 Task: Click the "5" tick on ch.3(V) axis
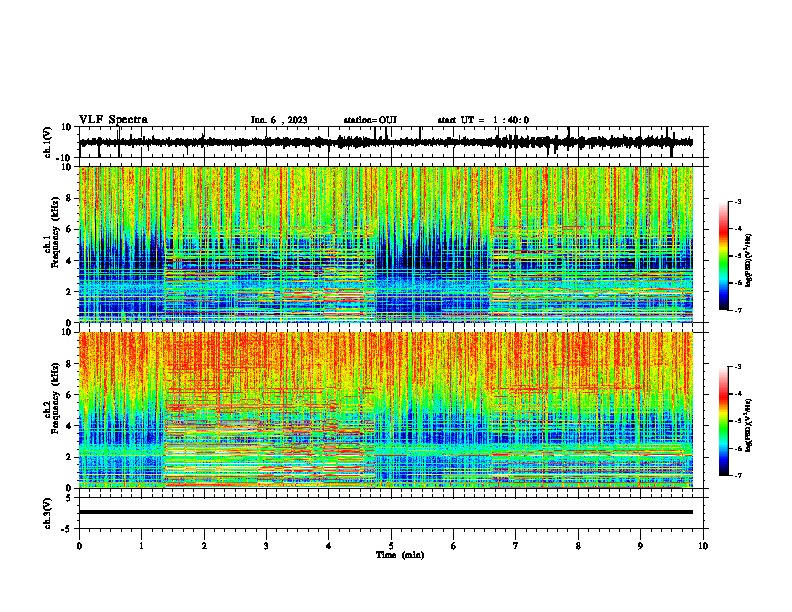[x=69, y=498]
